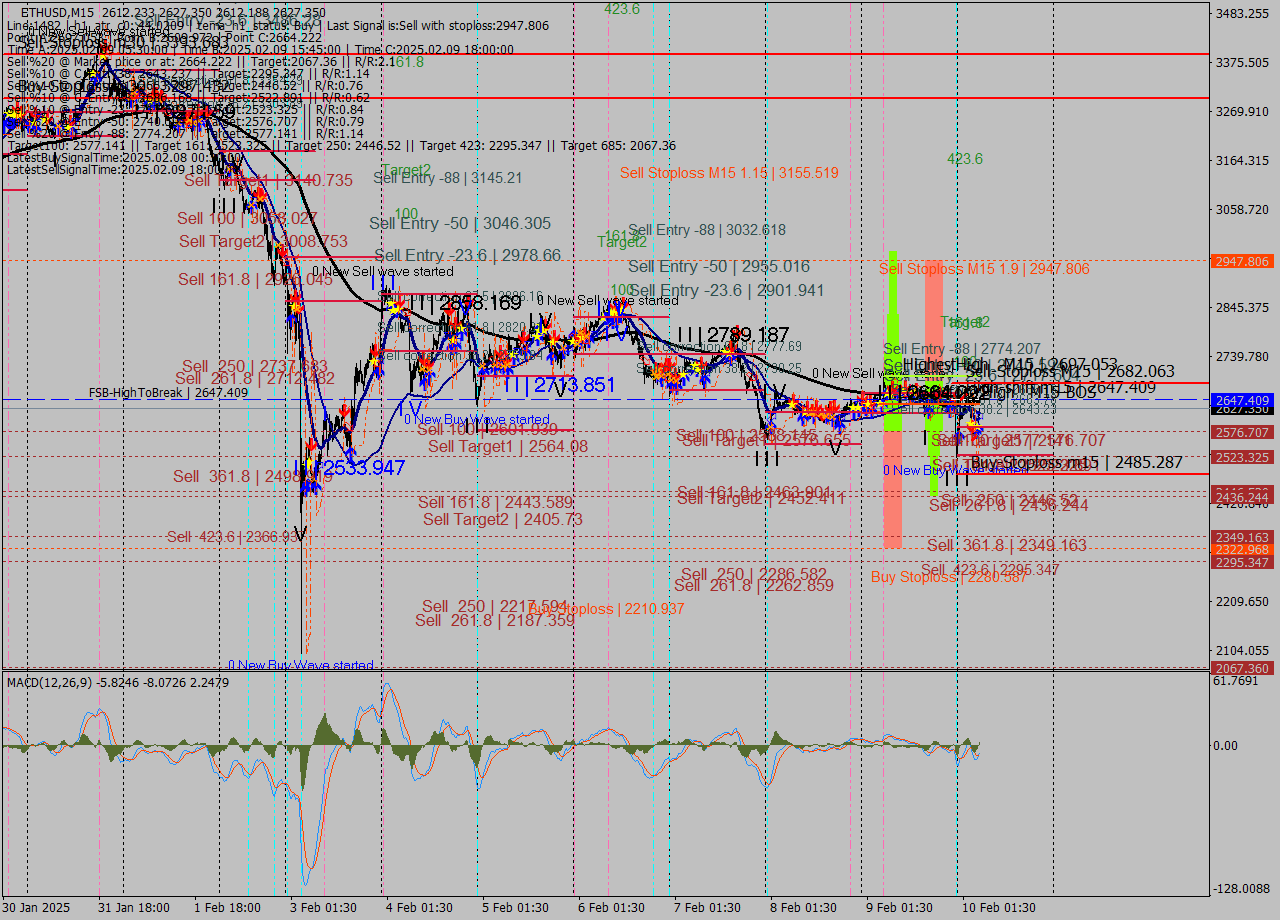Viewport: 1280px width, 920px height.
Task: Select the red 2067.360 price tag at axis bottom
Action: coord(1243,668)
